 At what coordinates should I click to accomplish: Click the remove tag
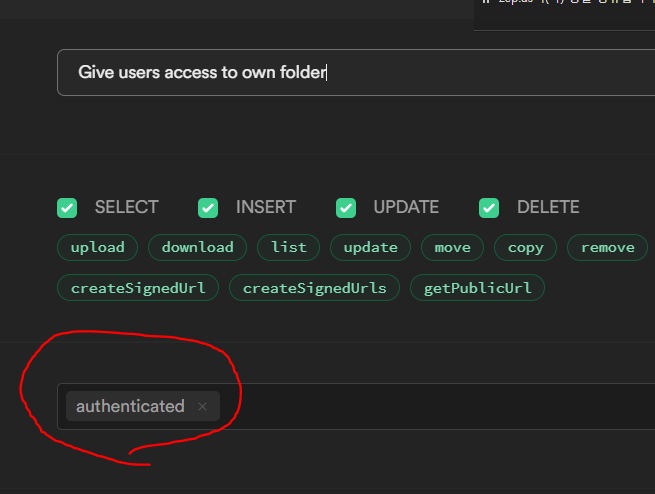(607, 248)
